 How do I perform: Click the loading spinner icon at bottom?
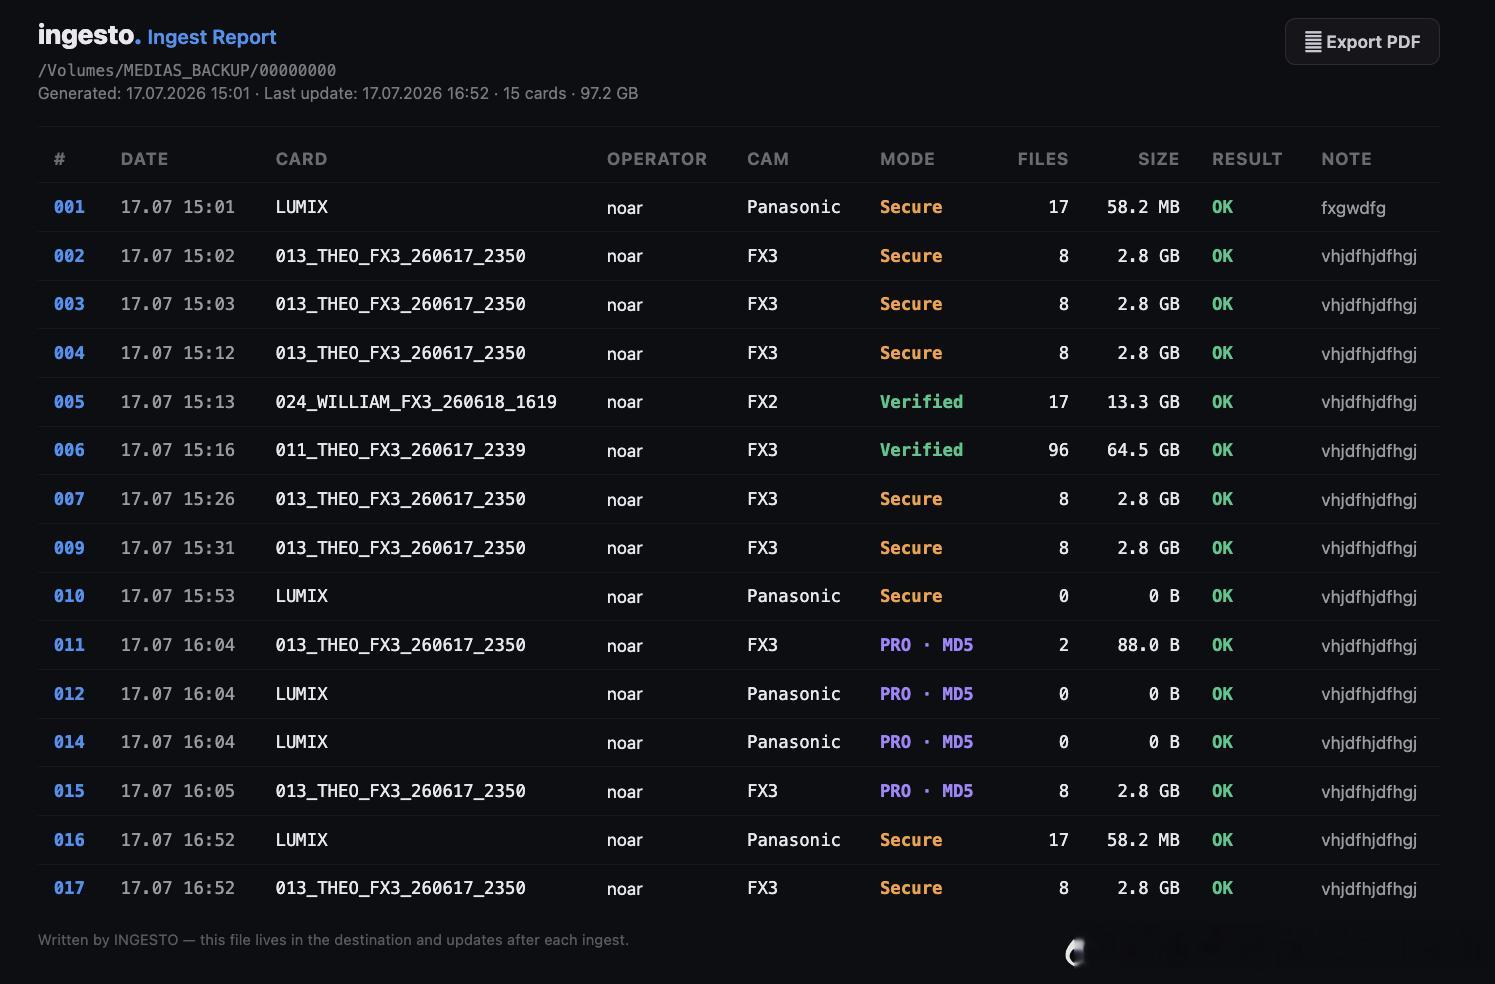point(1076,953)
